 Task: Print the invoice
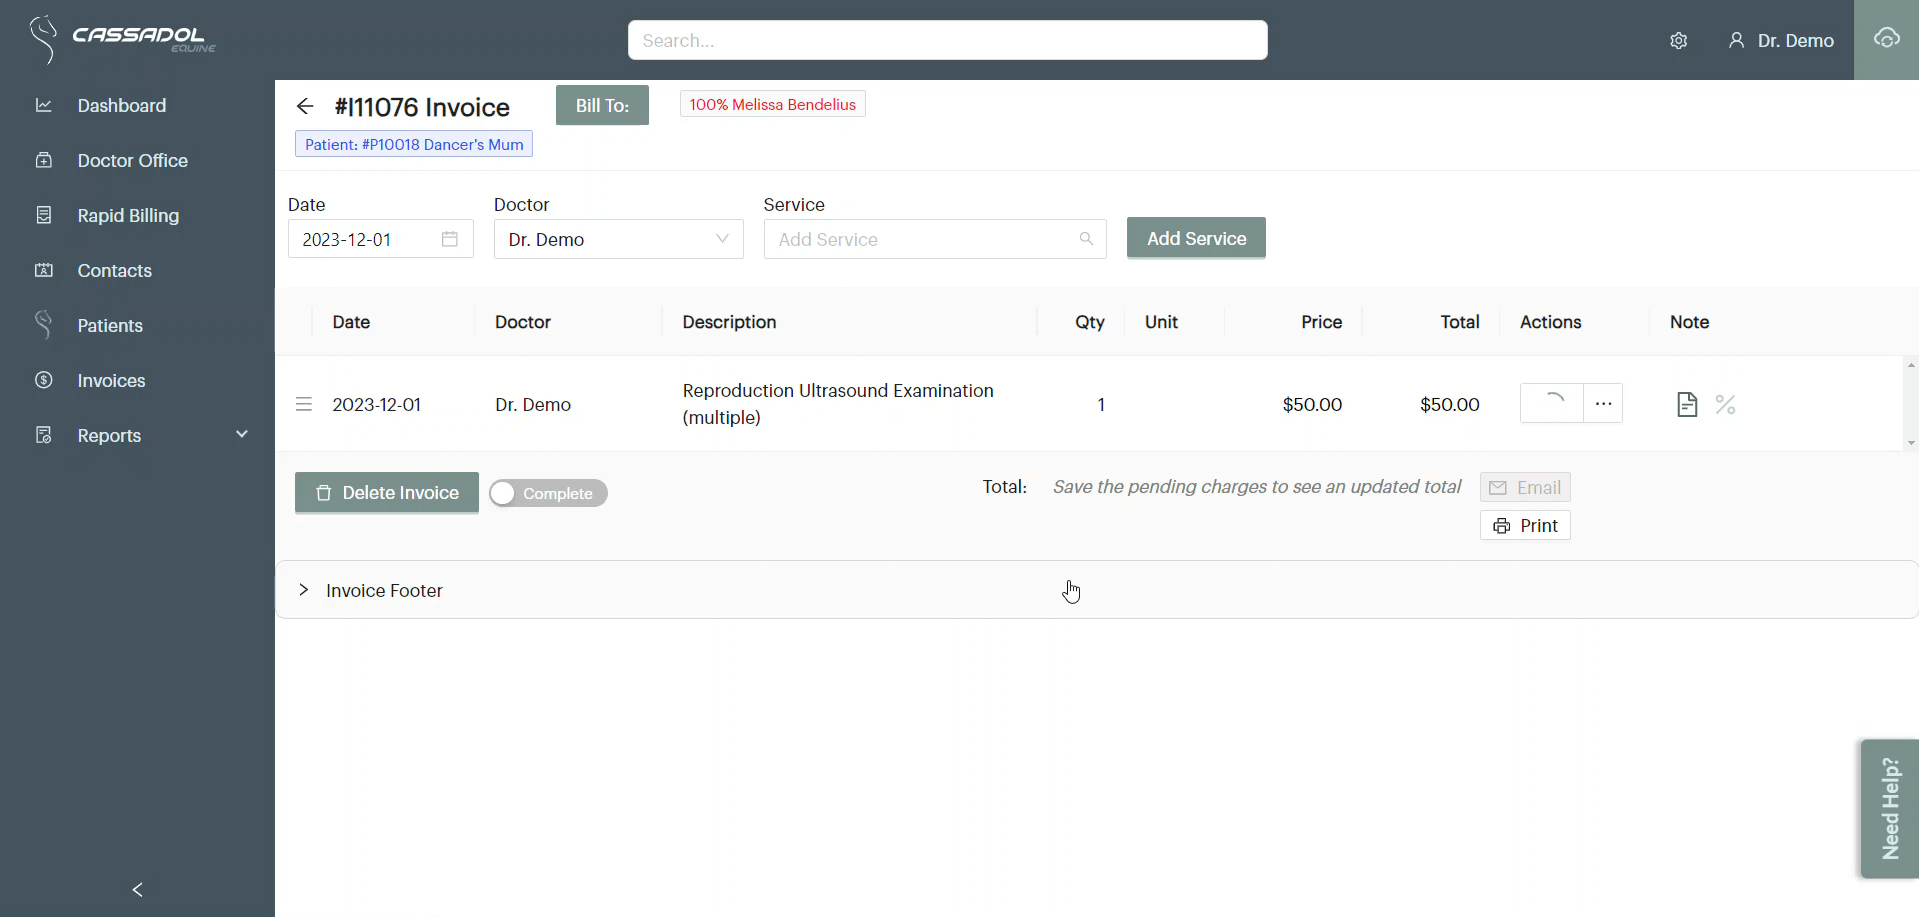[1525, 525]
